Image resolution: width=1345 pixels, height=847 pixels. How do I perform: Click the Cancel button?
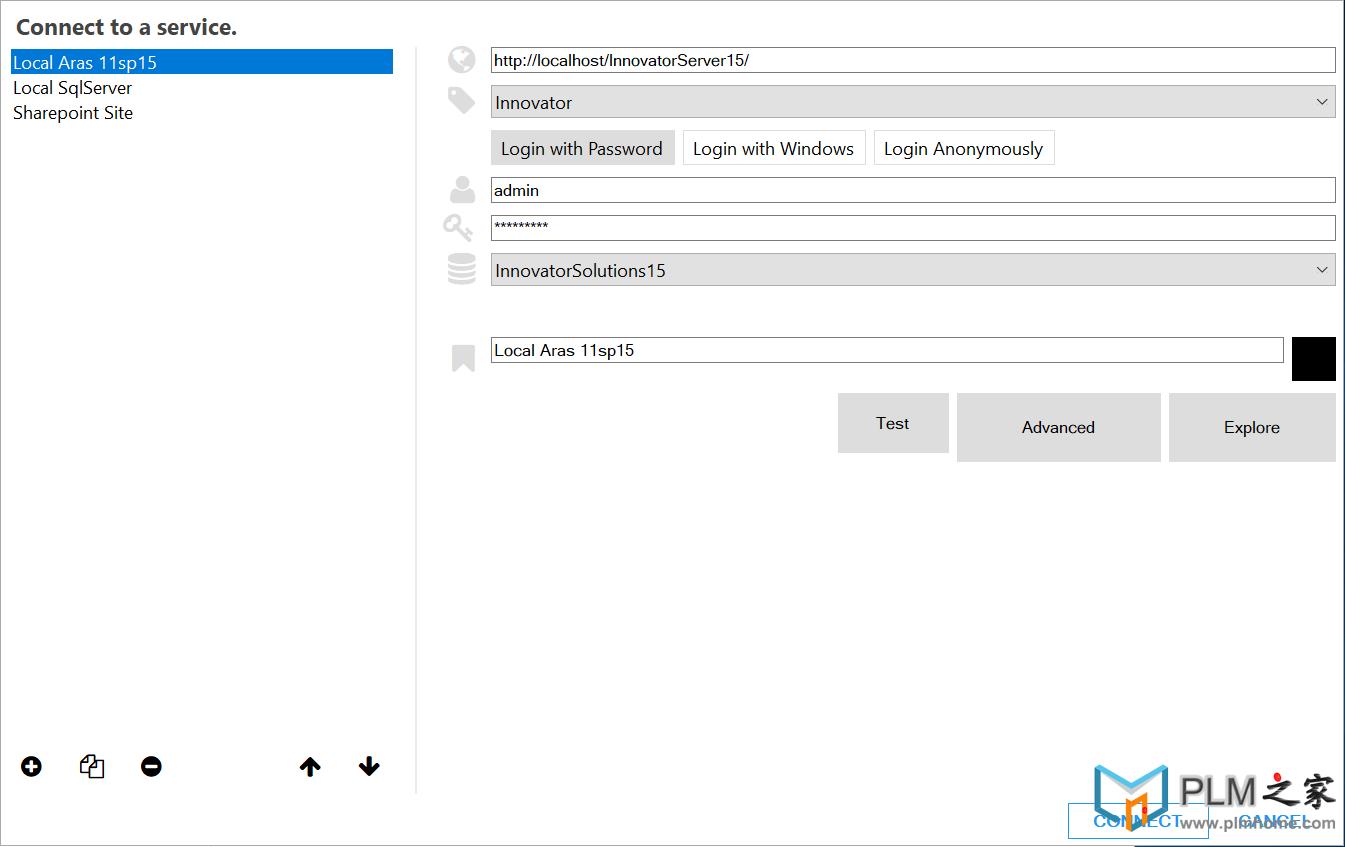1272,821
